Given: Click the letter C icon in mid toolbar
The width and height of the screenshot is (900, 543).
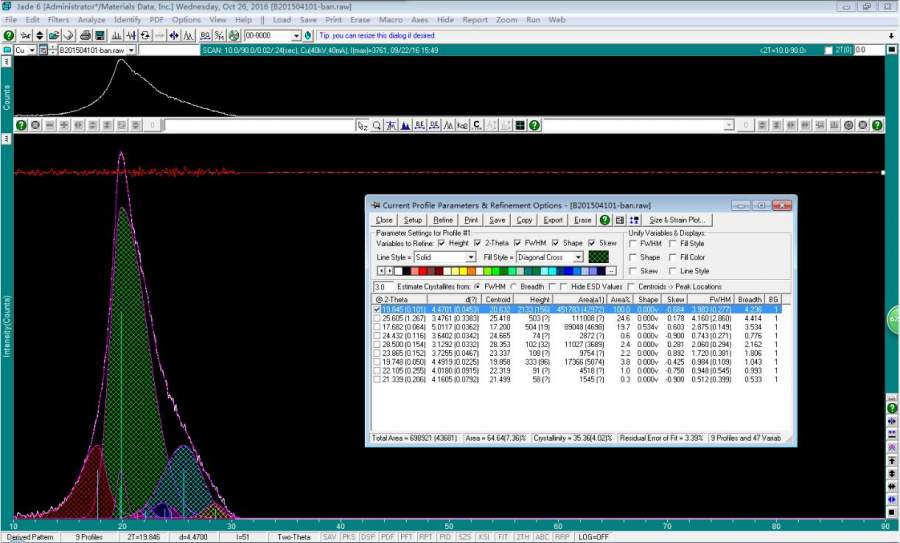Looking at the screenshot, I should [477, 125].
